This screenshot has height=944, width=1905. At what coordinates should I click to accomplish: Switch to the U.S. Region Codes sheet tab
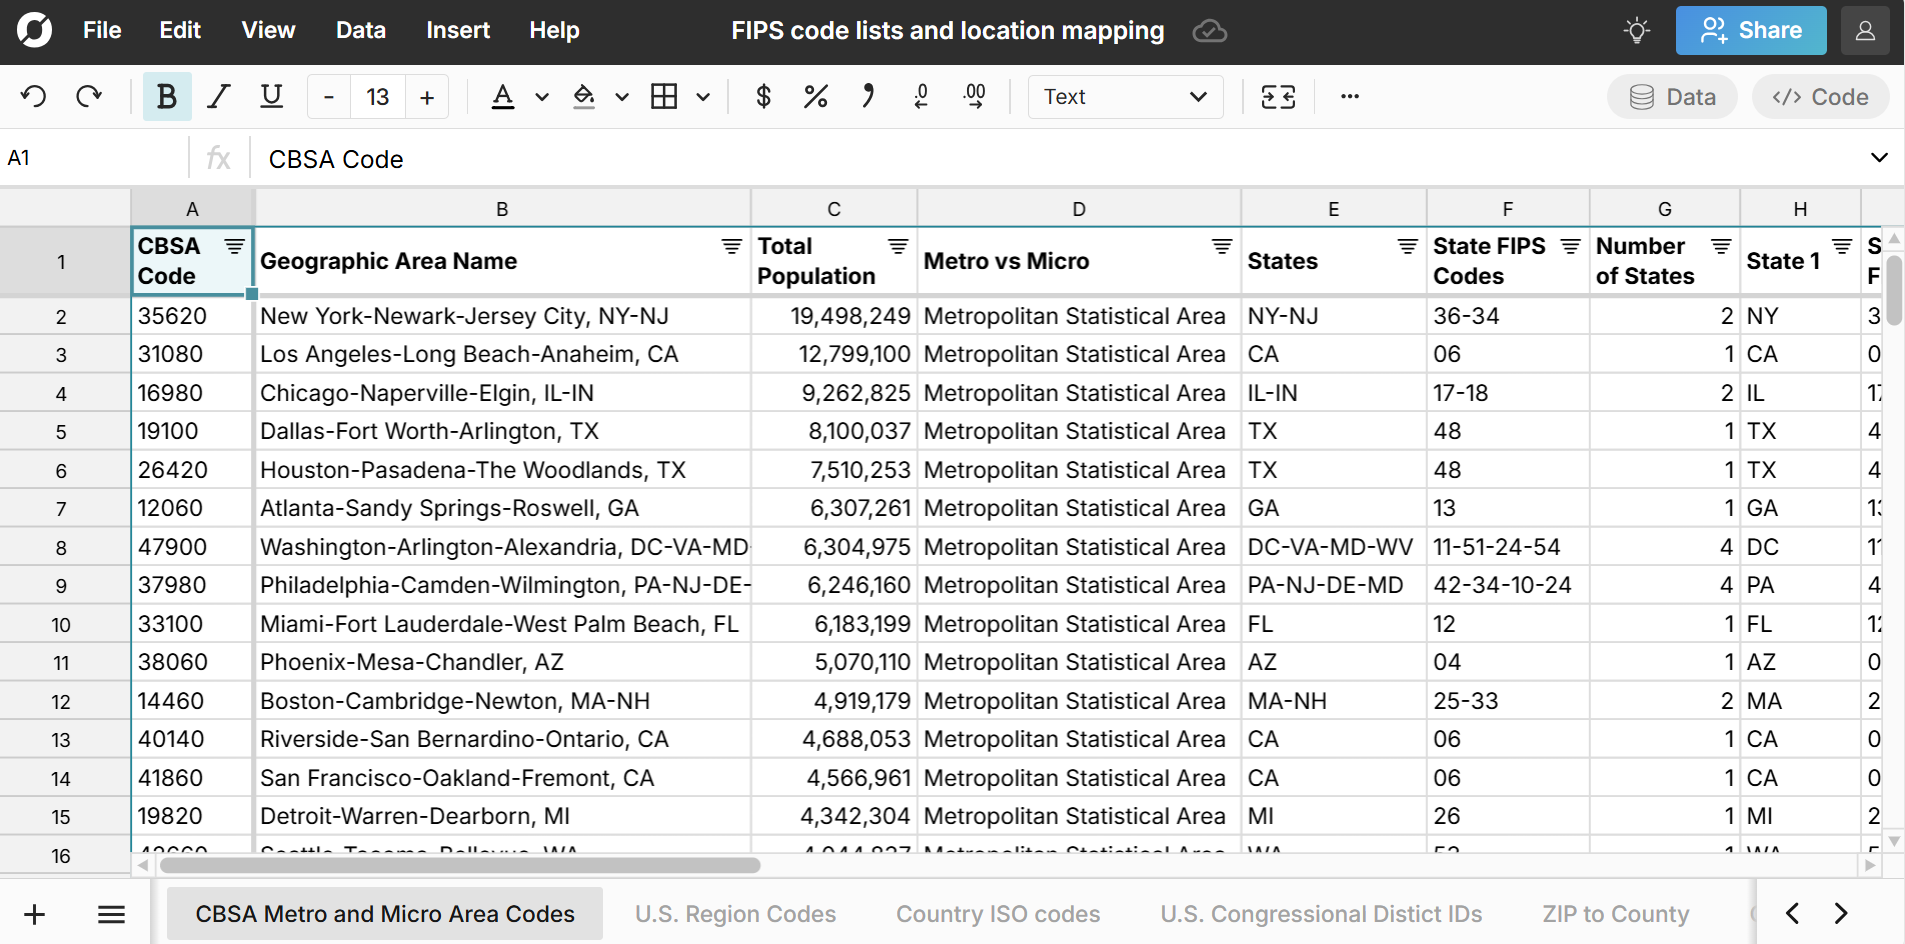(735, 913)
